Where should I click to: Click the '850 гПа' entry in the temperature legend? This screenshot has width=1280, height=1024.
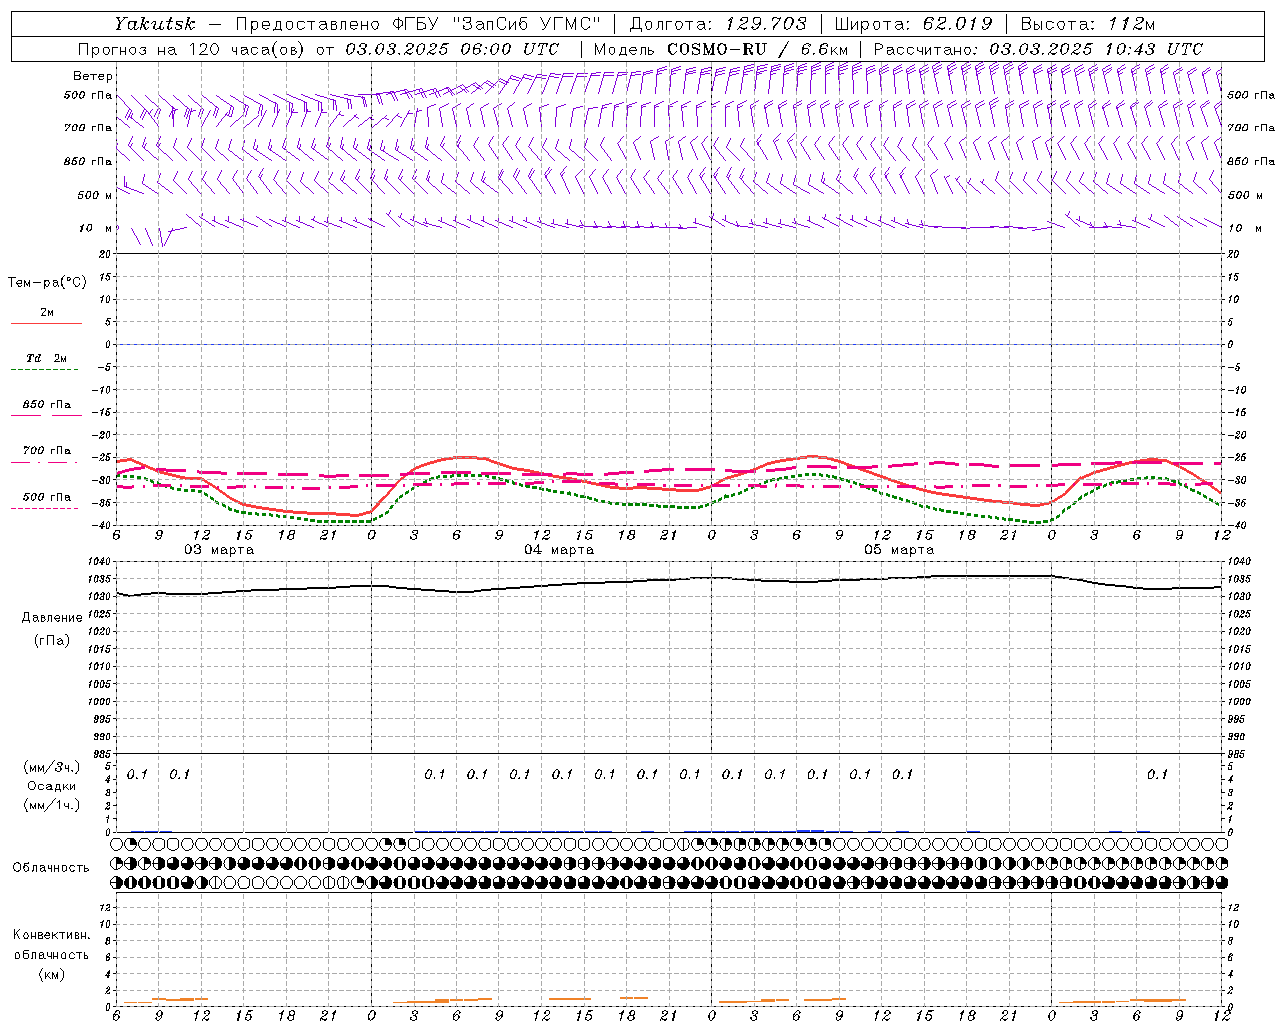pyautogui.click(x=47, y=405)
